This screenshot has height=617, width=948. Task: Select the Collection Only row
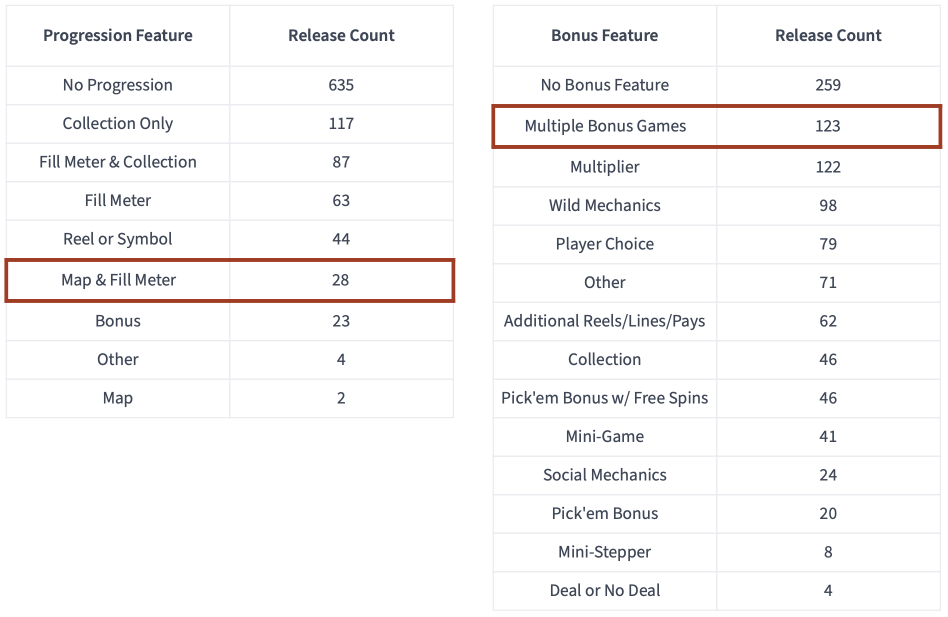tap(230, 124)
